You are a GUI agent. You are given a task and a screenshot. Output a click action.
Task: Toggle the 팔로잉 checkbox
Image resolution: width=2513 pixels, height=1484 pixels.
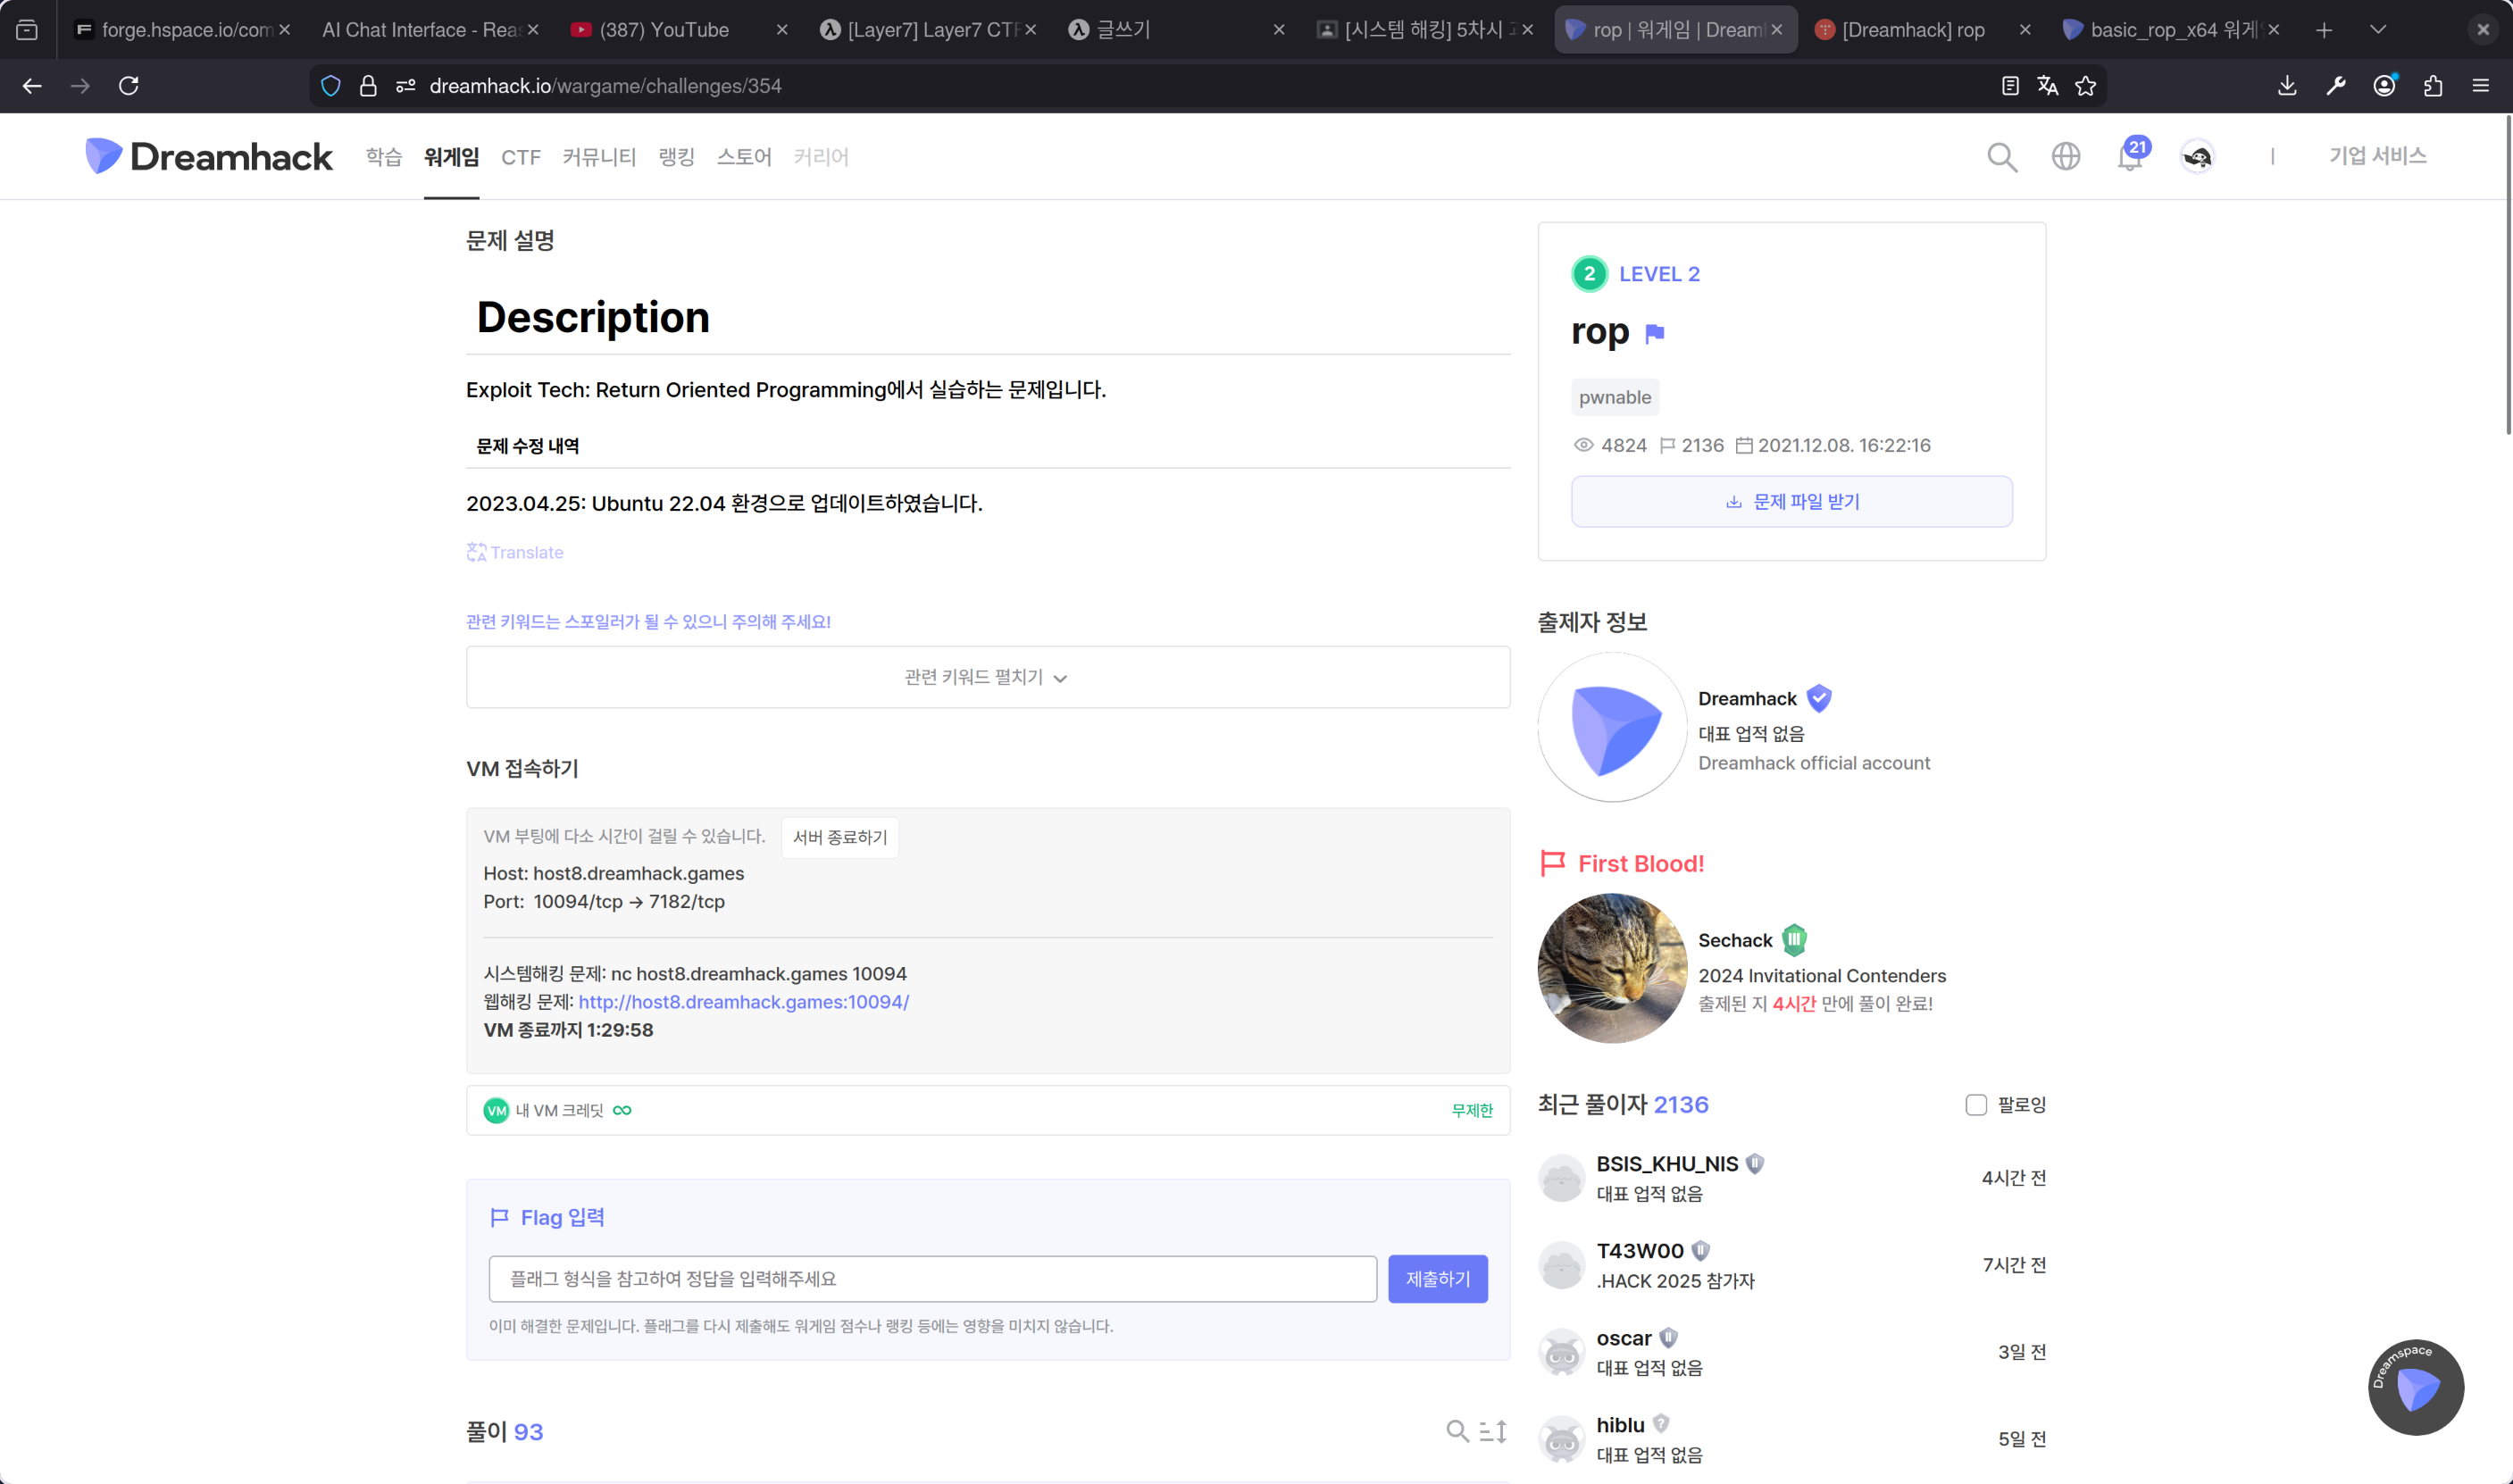coord(1976,1105)
